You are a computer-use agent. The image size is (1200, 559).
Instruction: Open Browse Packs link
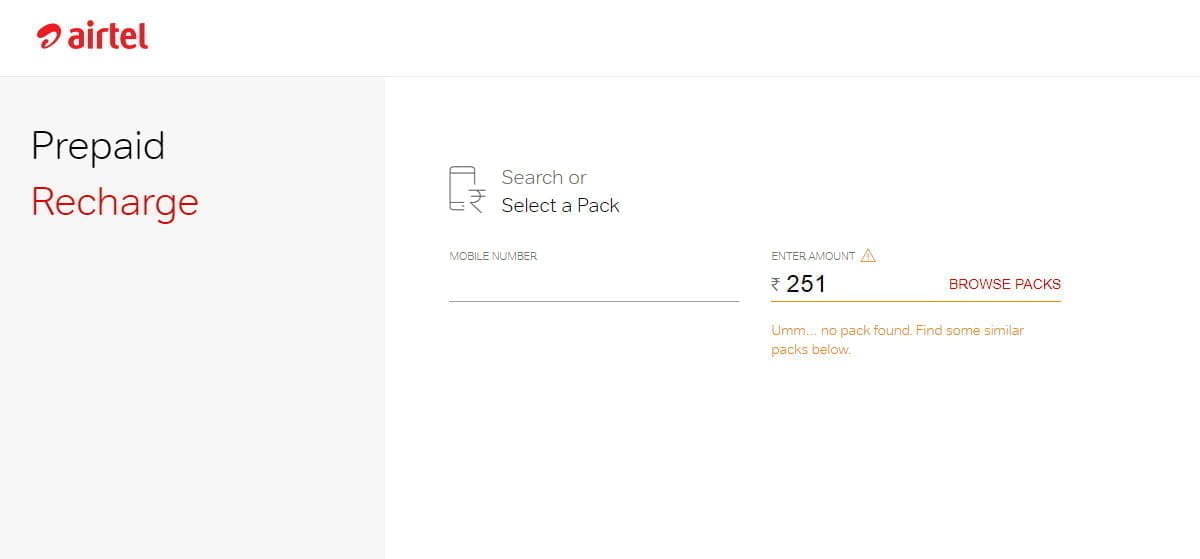tap(1004, 284)
